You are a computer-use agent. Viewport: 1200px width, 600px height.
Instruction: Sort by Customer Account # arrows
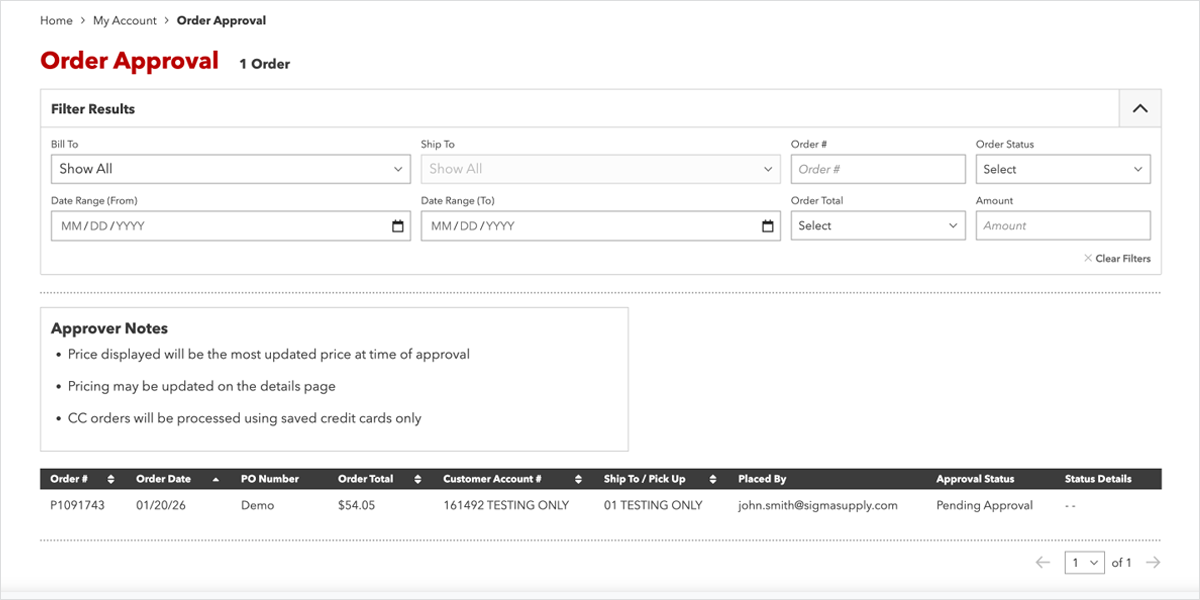(x=578, y=479)
